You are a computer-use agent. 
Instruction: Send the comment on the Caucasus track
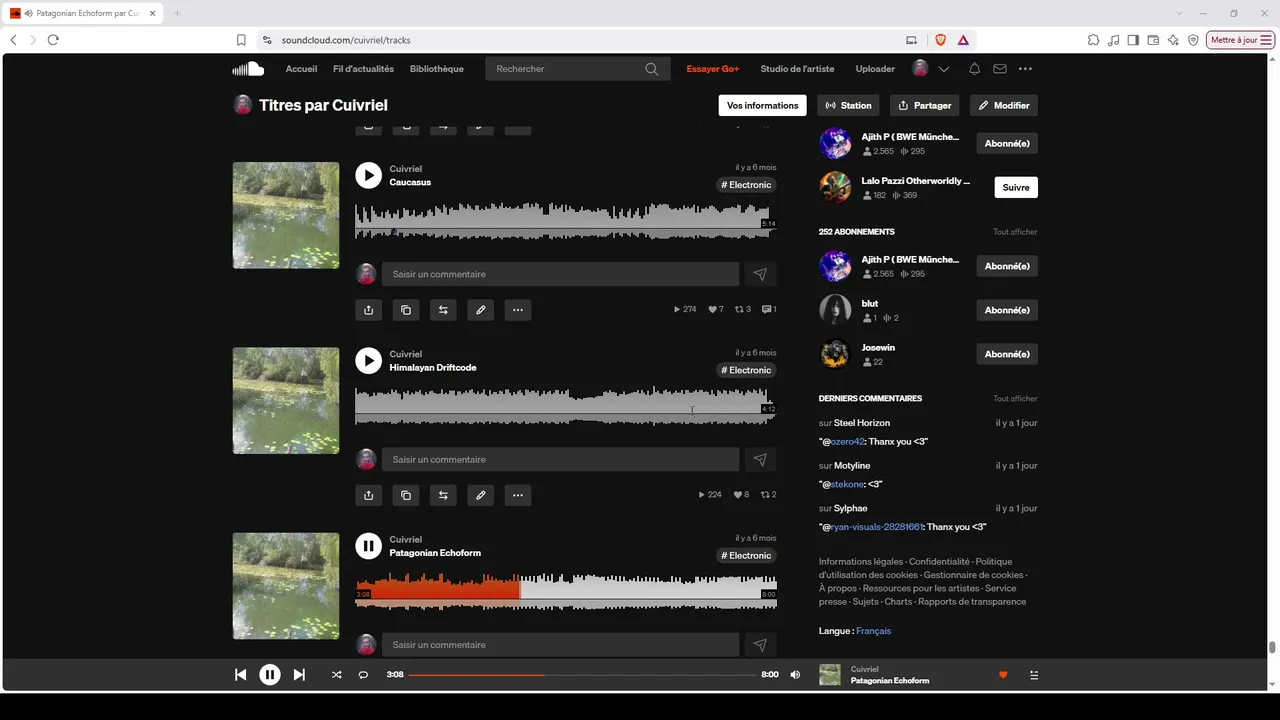tap(760, 274)
